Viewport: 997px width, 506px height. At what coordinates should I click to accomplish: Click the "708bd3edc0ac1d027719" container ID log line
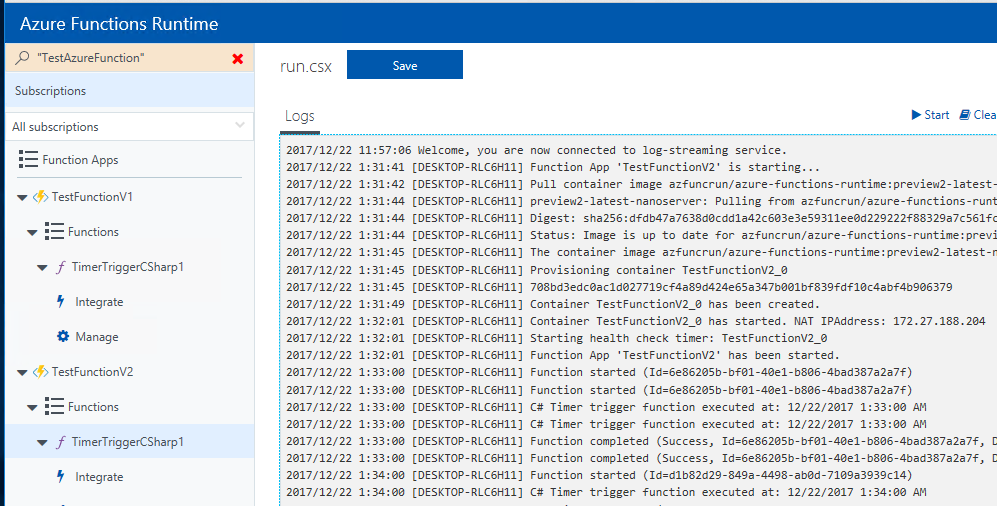click(619, 287)
